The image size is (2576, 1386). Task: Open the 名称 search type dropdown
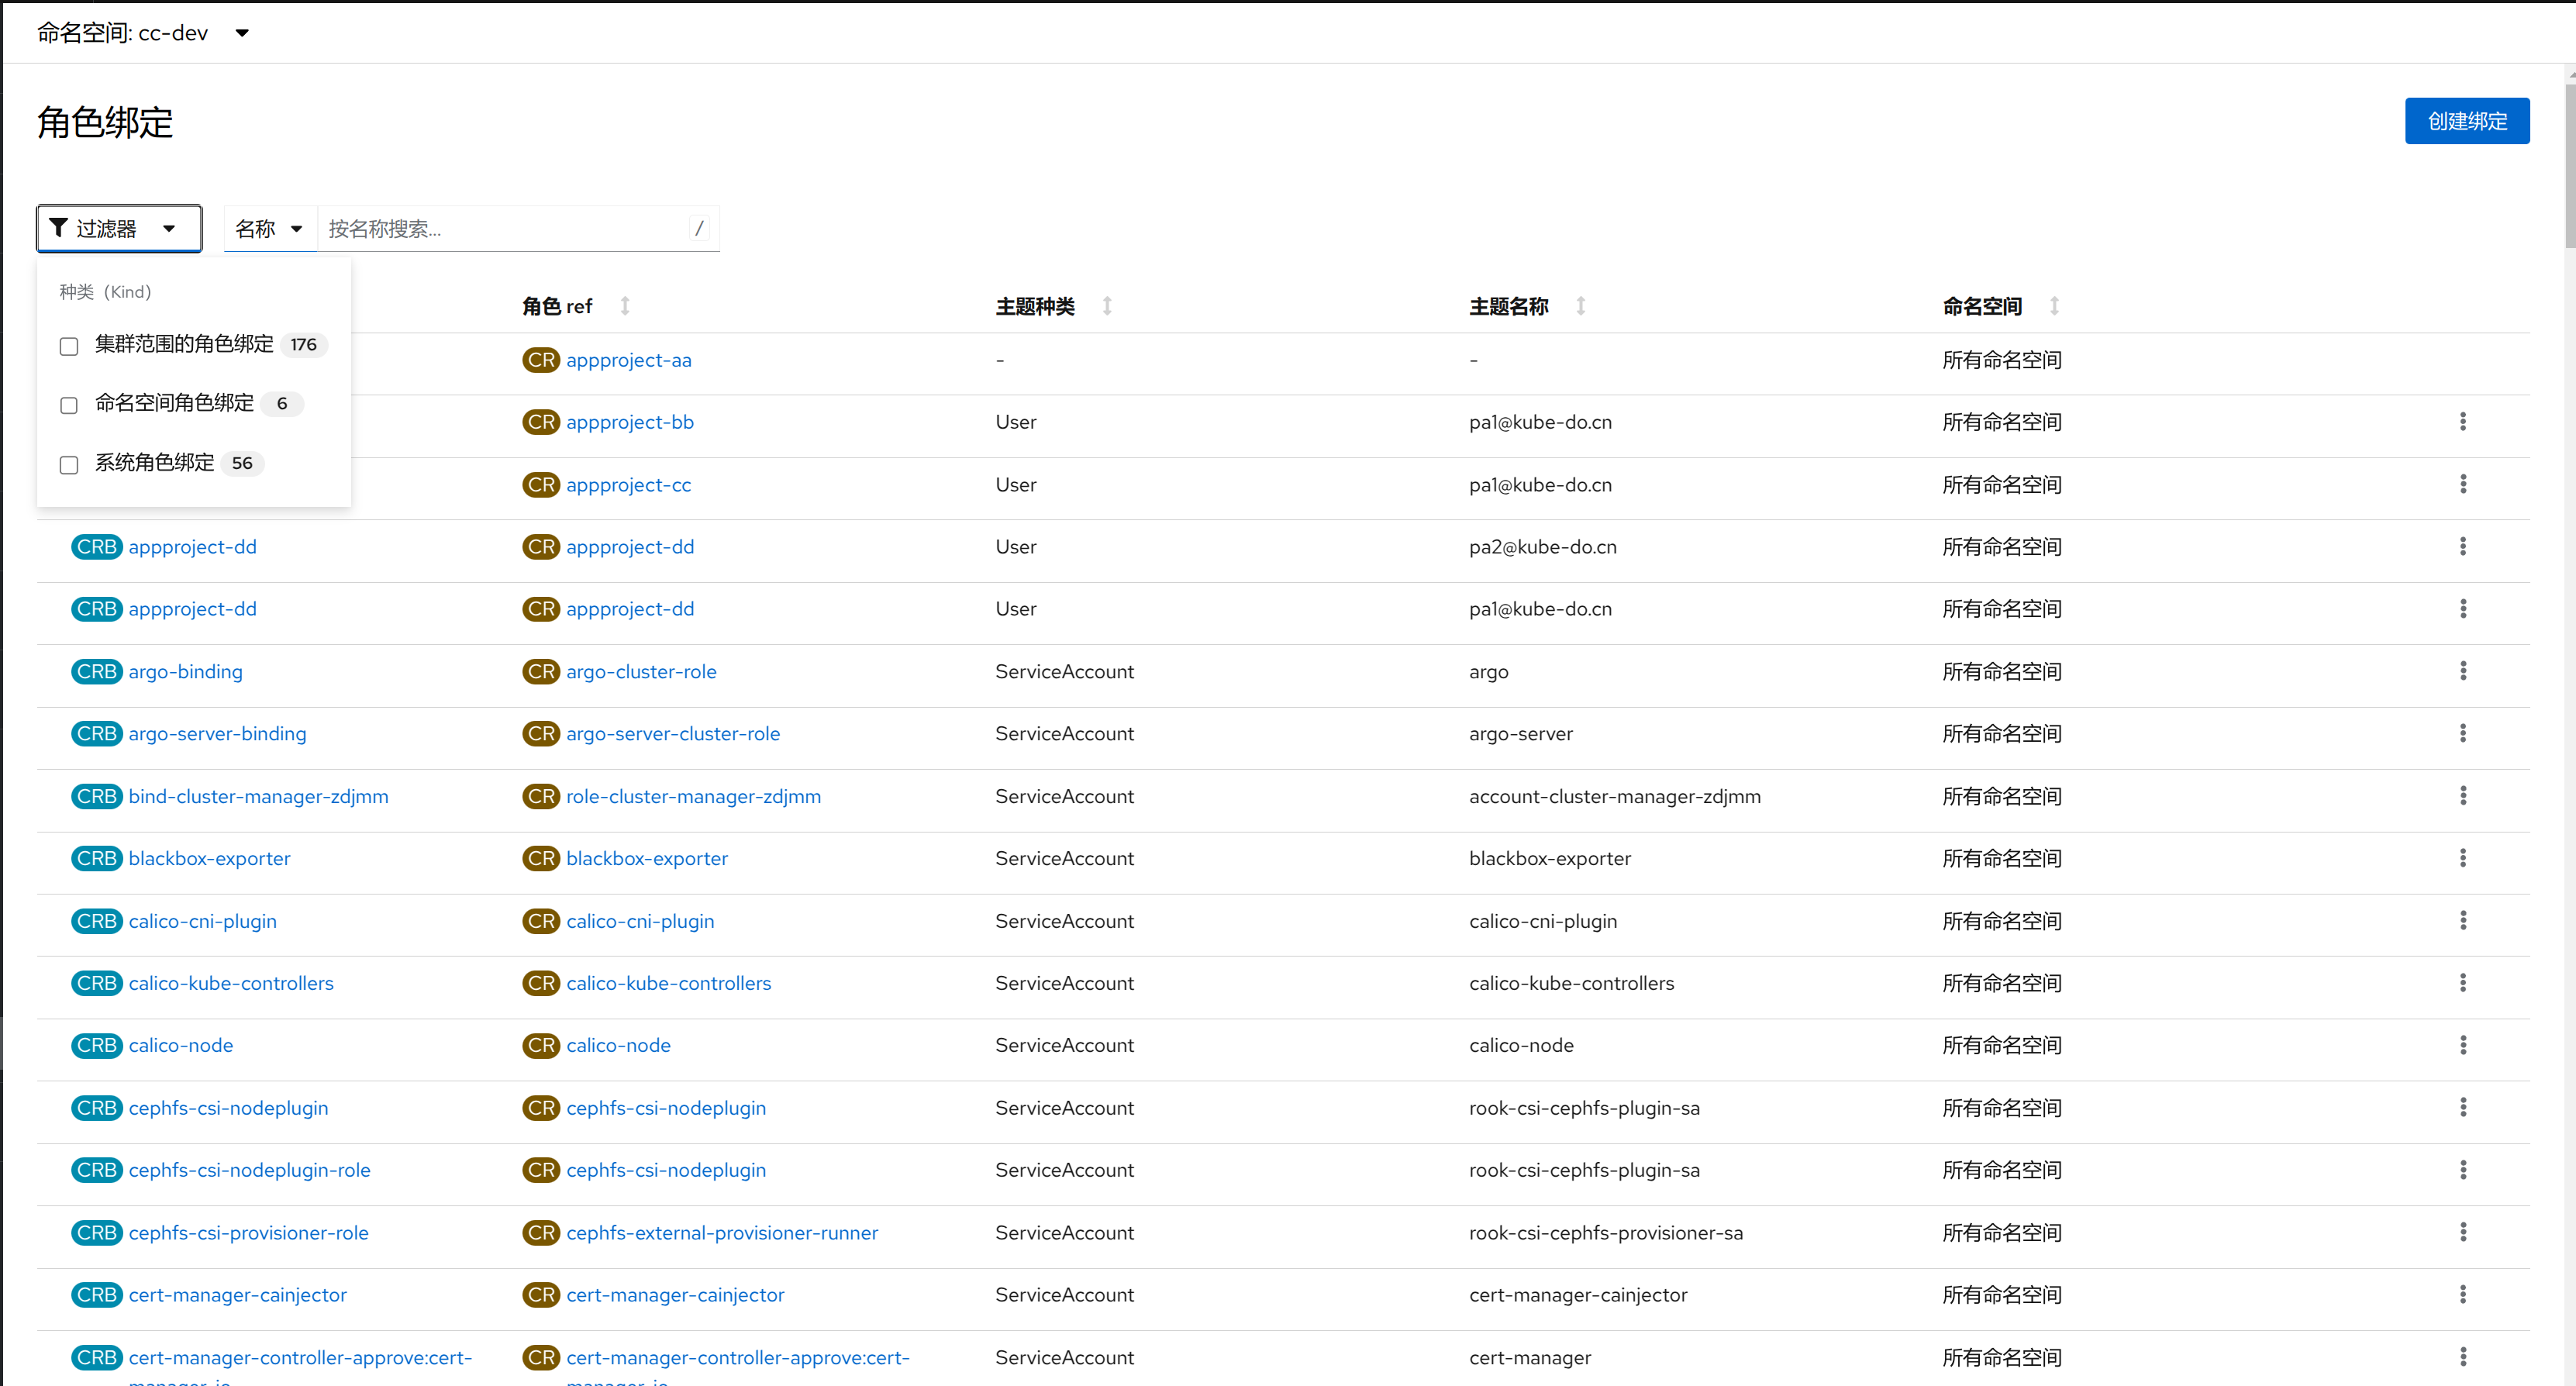click(269, 229)
